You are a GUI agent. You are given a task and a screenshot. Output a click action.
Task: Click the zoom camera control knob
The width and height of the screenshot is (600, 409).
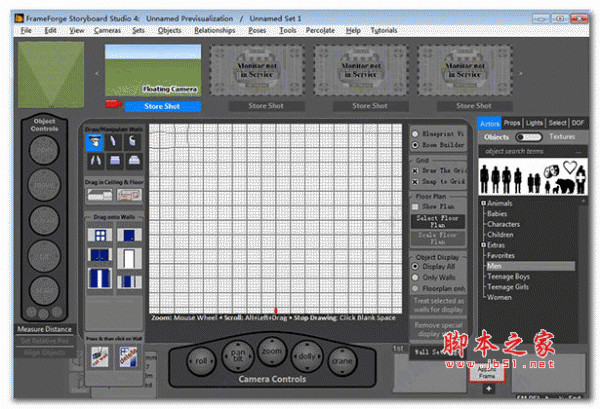[272, 351]
